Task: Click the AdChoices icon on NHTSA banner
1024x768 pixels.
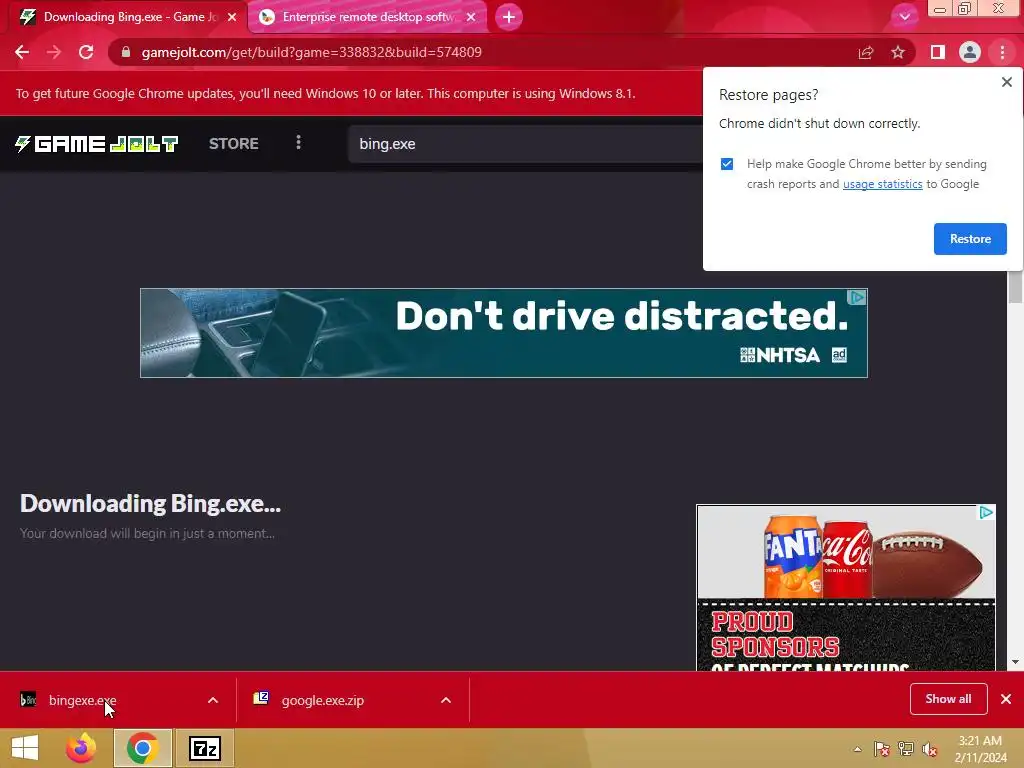Action: tap(856, 298)
